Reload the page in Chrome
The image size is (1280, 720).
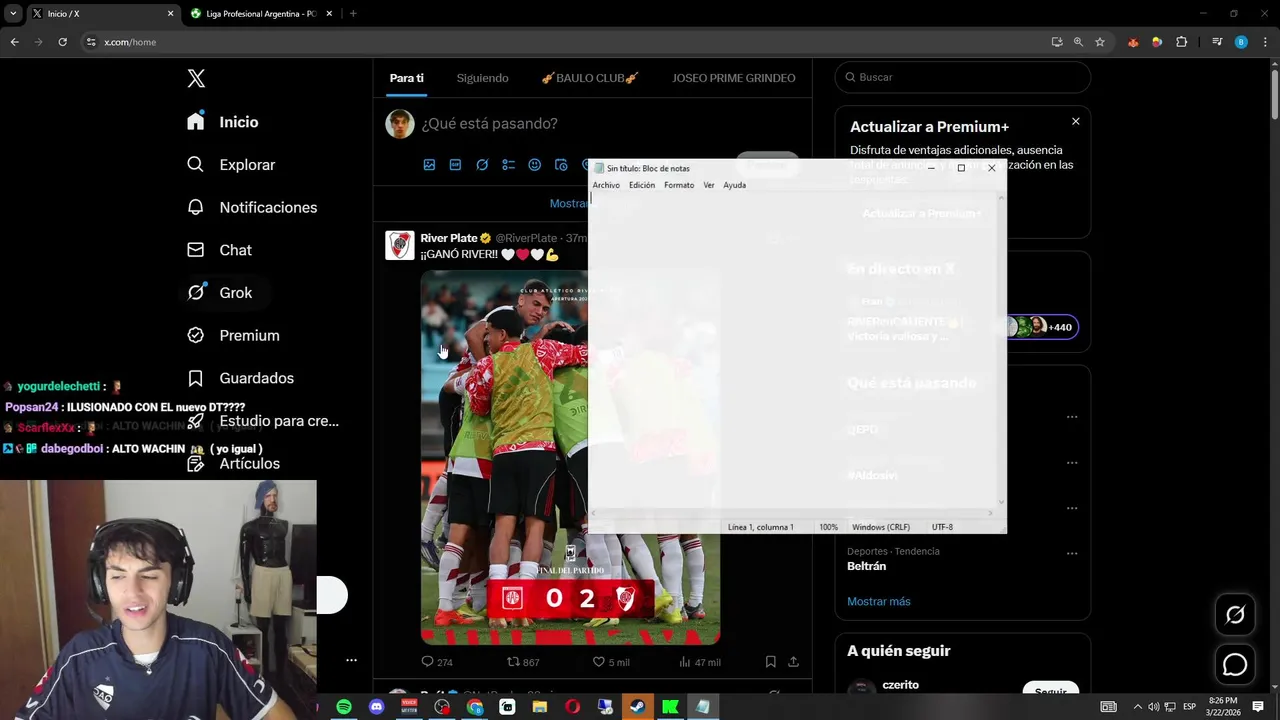pyautogui.click(x=62, y=42)
